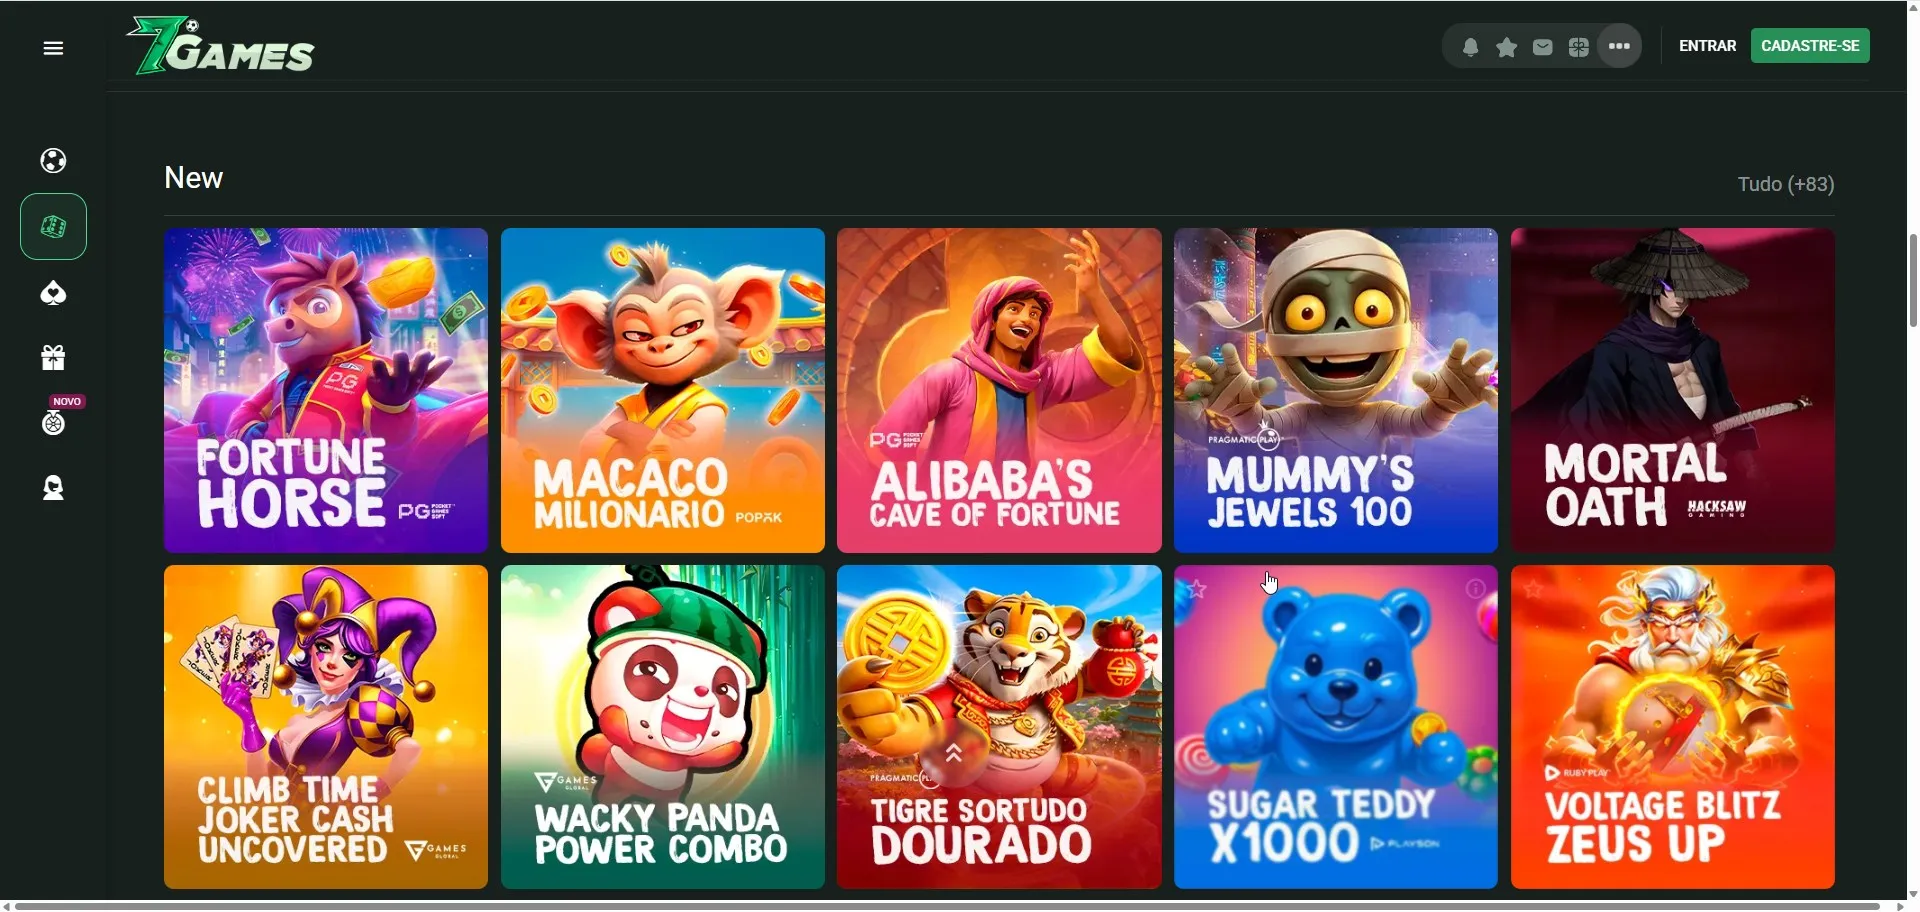Image resolution: width=1920 pixels, height=912 pixels.
Task: Open customer support headset icon
Action: (x=53, y=488)
